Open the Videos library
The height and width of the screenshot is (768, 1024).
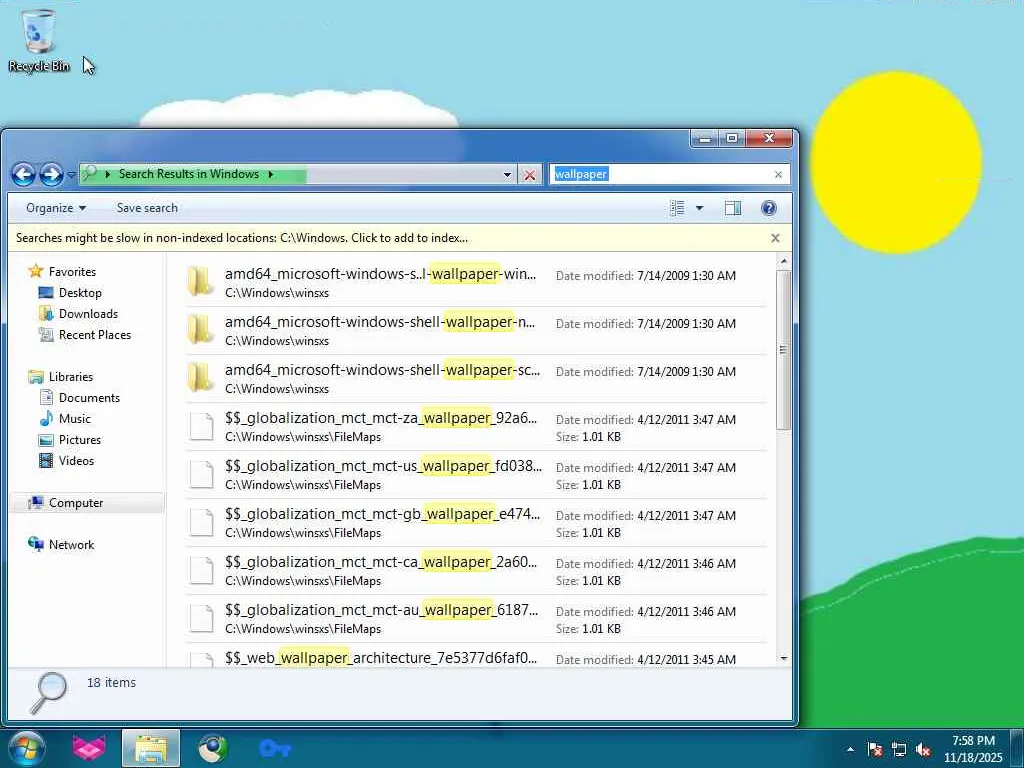[67, 460]
